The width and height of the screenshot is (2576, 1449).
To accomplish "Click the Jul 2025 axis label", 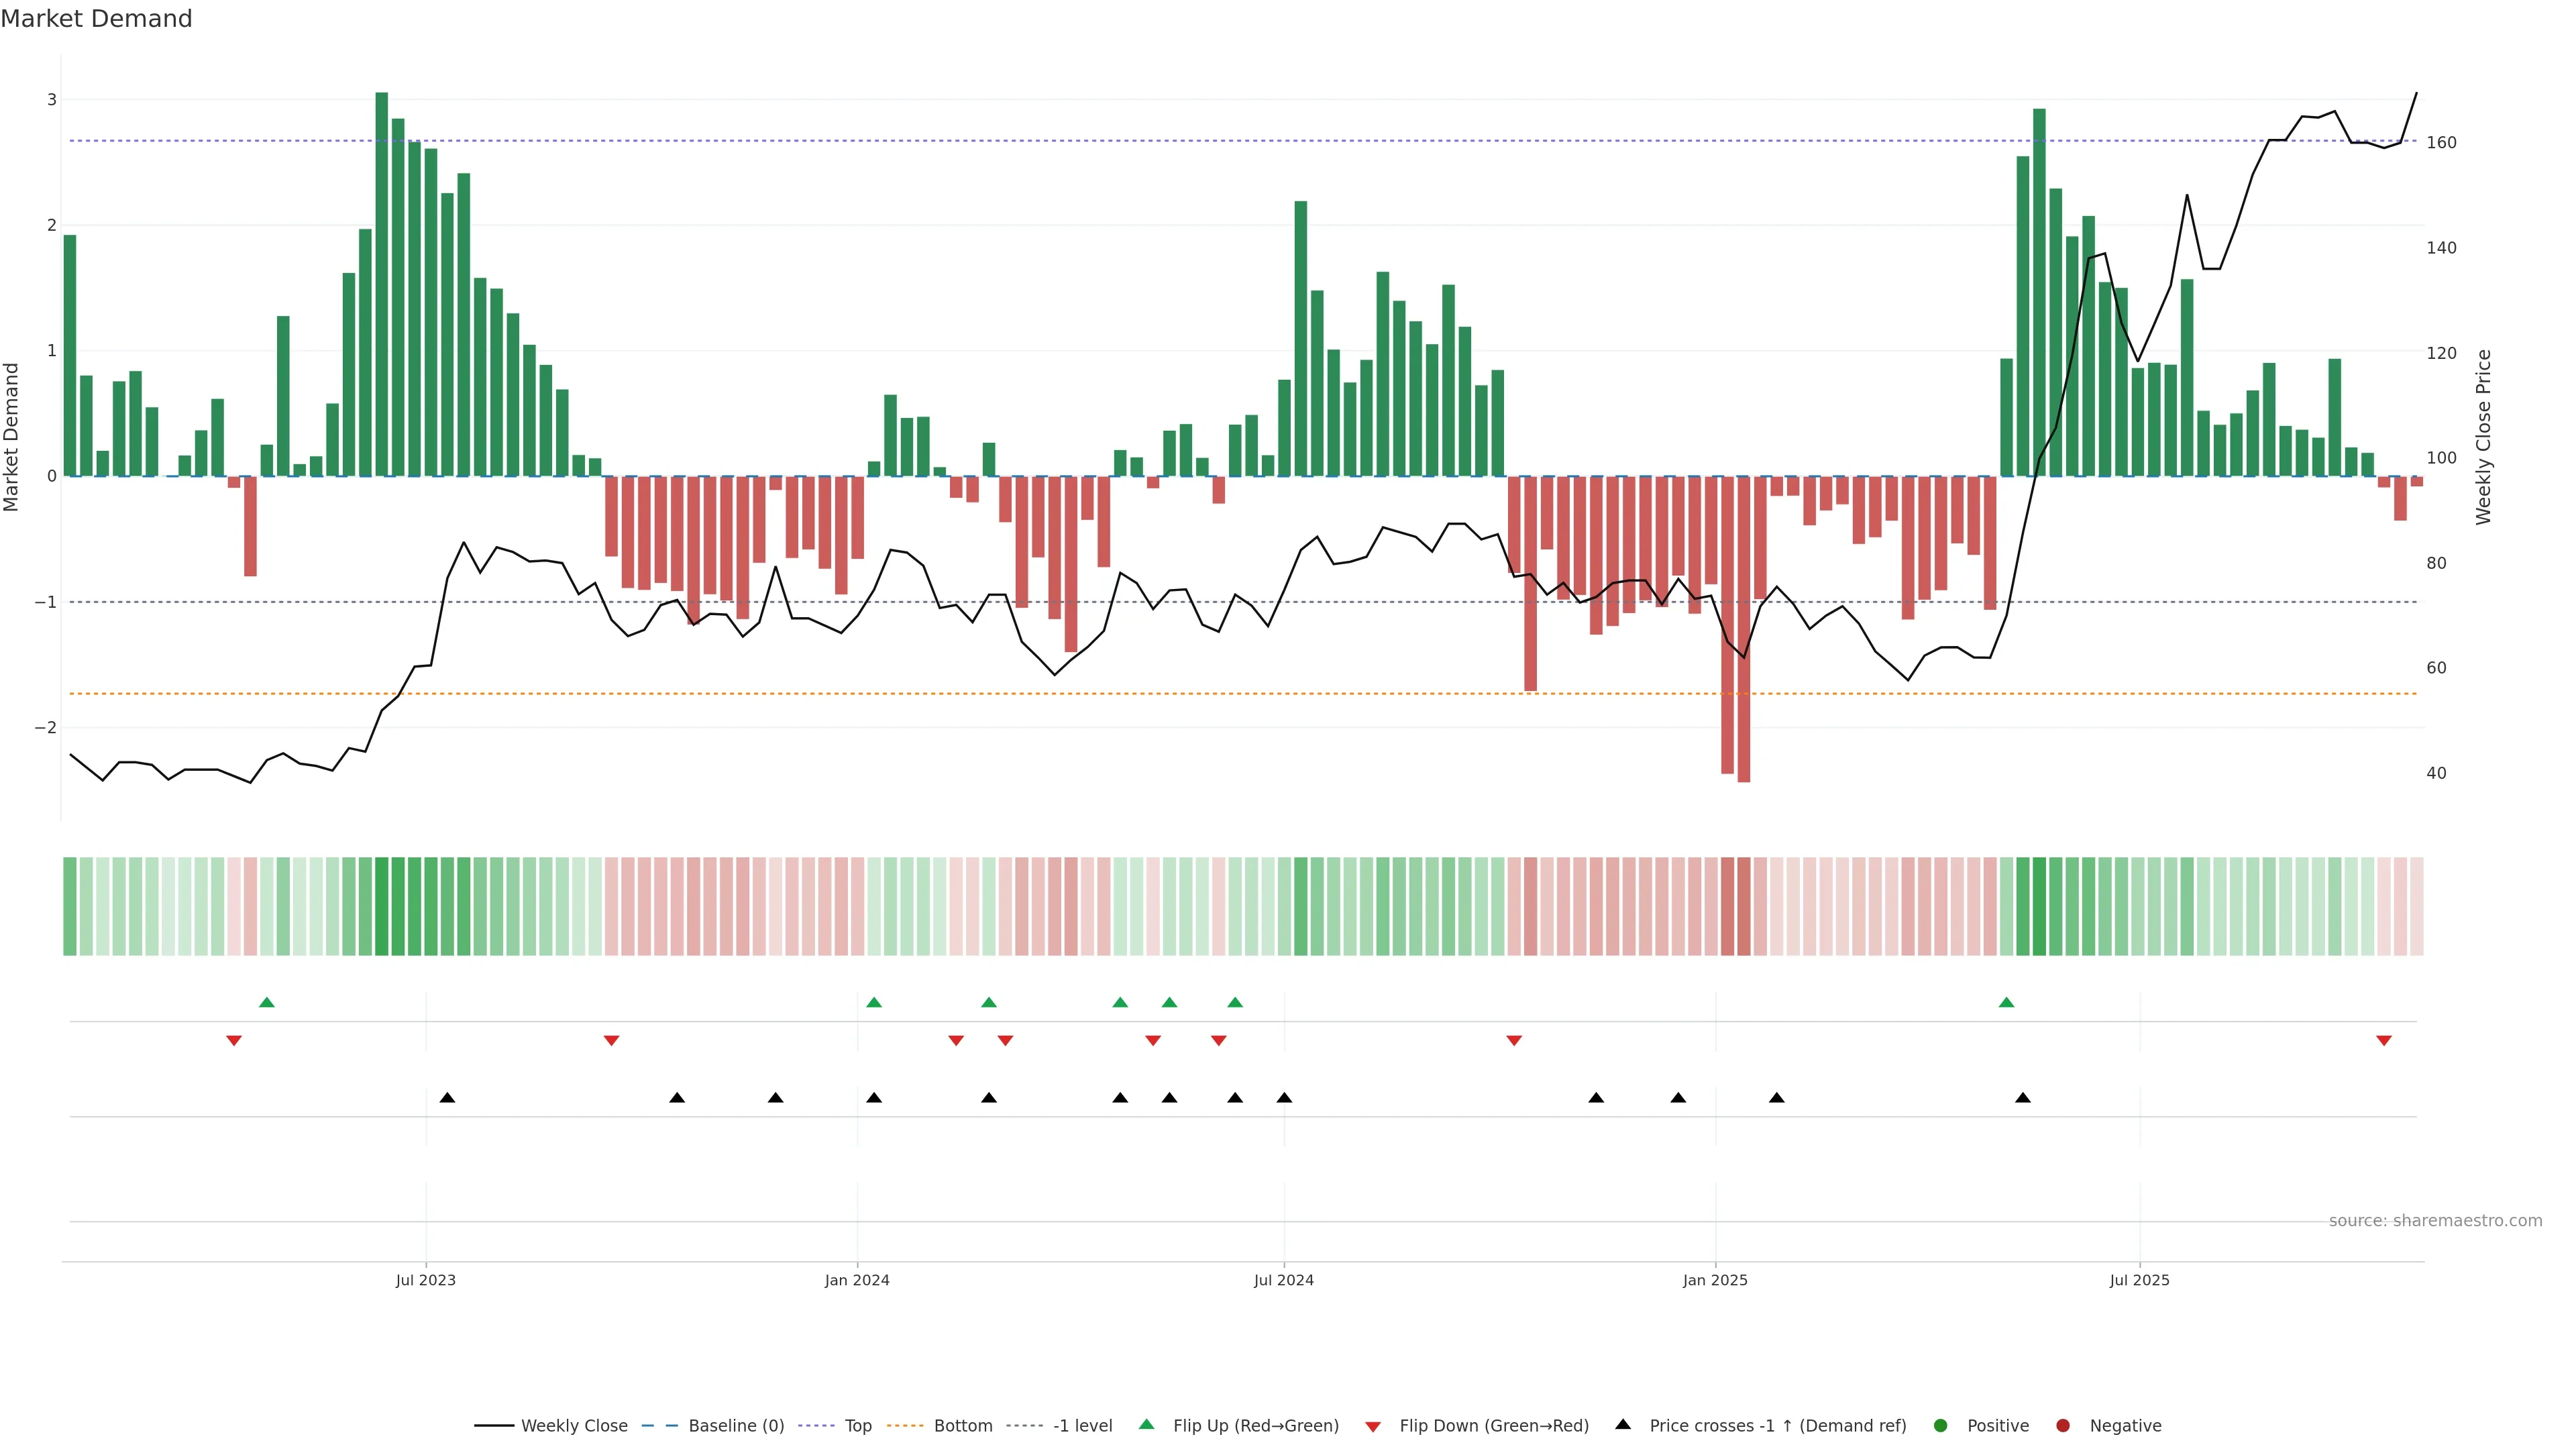I will [x=2139, y=1280].
